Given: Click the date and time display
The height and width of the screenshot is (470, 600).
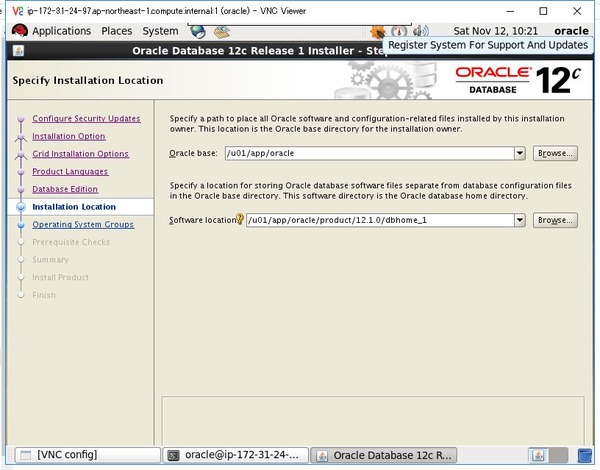Looking at the screenshot, I should pyautogui.click(x=496, y=31).
